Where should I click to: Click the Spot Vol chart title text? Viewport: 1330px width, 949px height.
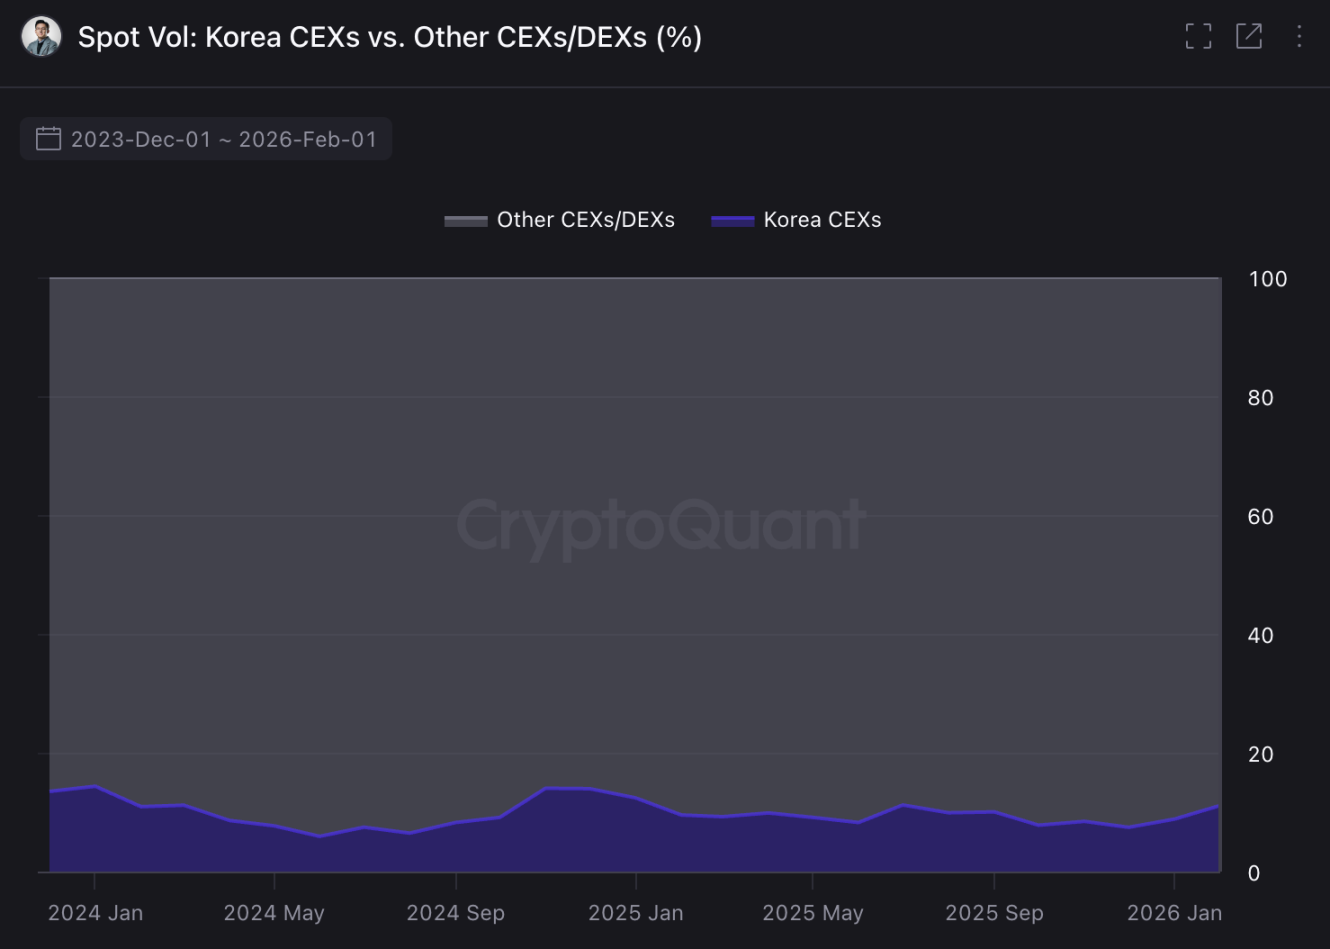[390, 37]
